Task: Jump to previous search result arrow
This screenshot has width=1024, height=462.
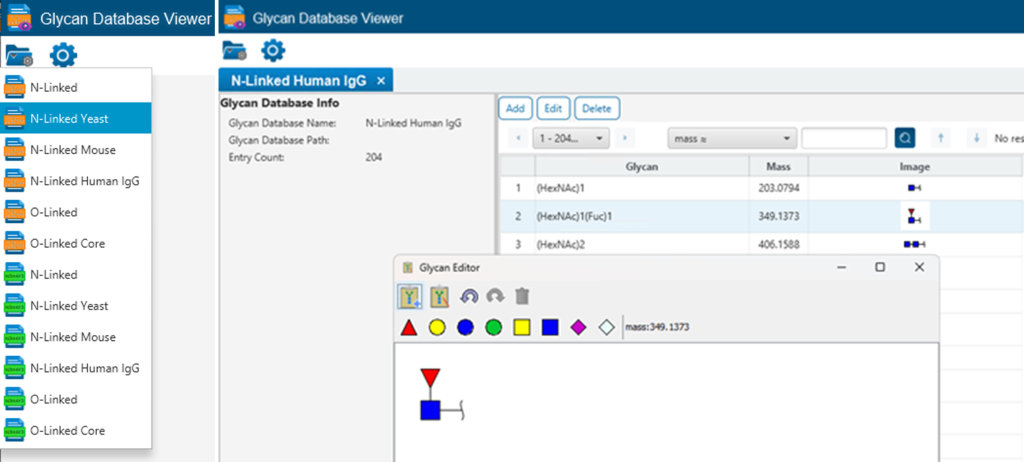Action: click(940, 139)
